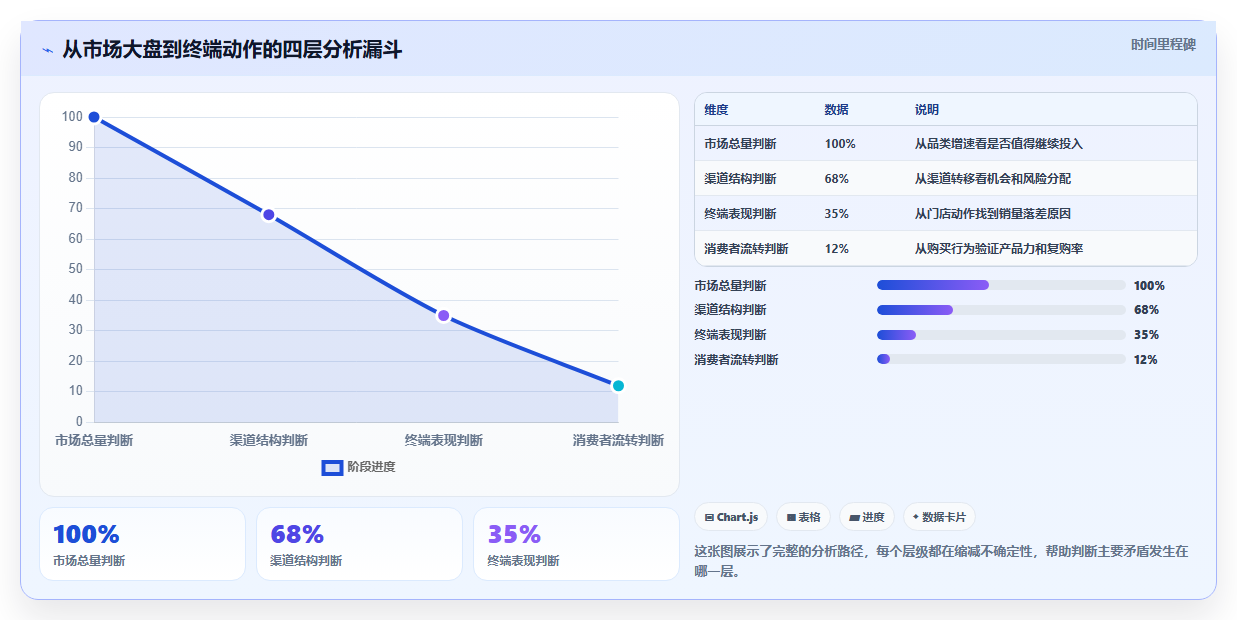The height and width of the screenshot is (620, 1237).
Task: Toggle the 阶段进度 legend label
Action: 371,467
